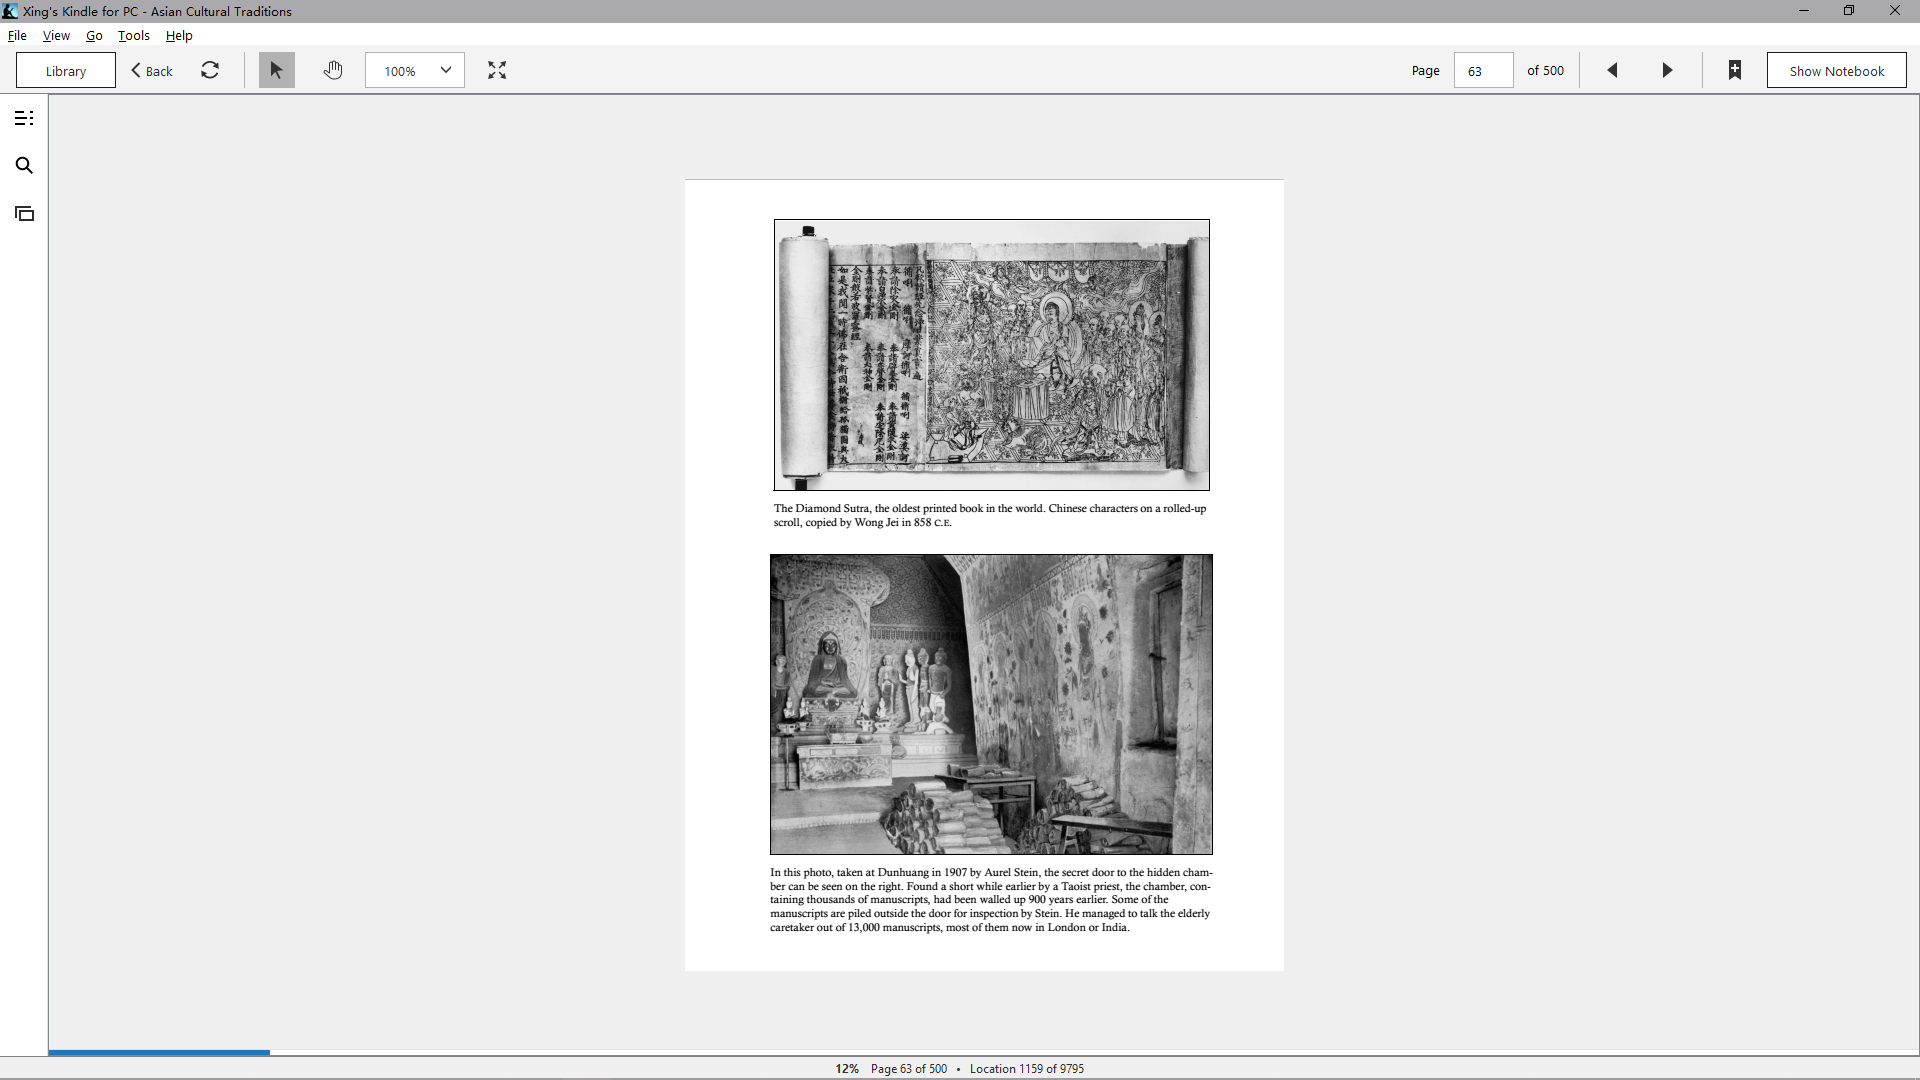The image size is (1920, 1080).
Task: Click the Kindle app icon in title bar
Action: click(x=10, y=11)
